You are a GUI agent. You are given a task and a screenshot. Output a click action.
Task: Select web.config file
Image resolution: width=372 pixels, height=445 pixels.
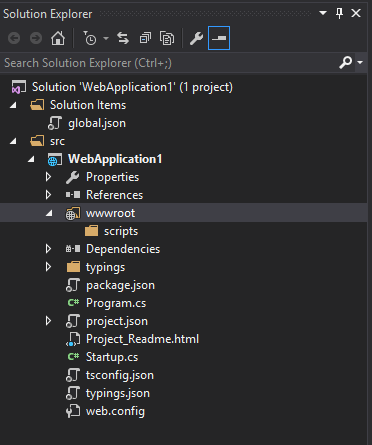[115, 411]
